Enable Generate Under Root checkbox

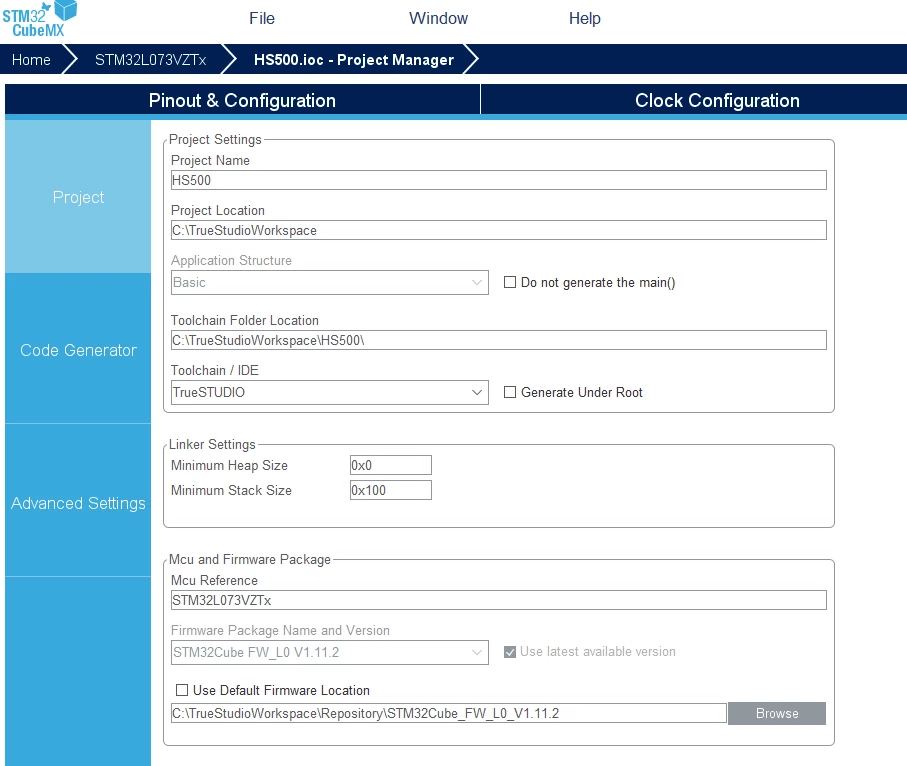[510, 392]
